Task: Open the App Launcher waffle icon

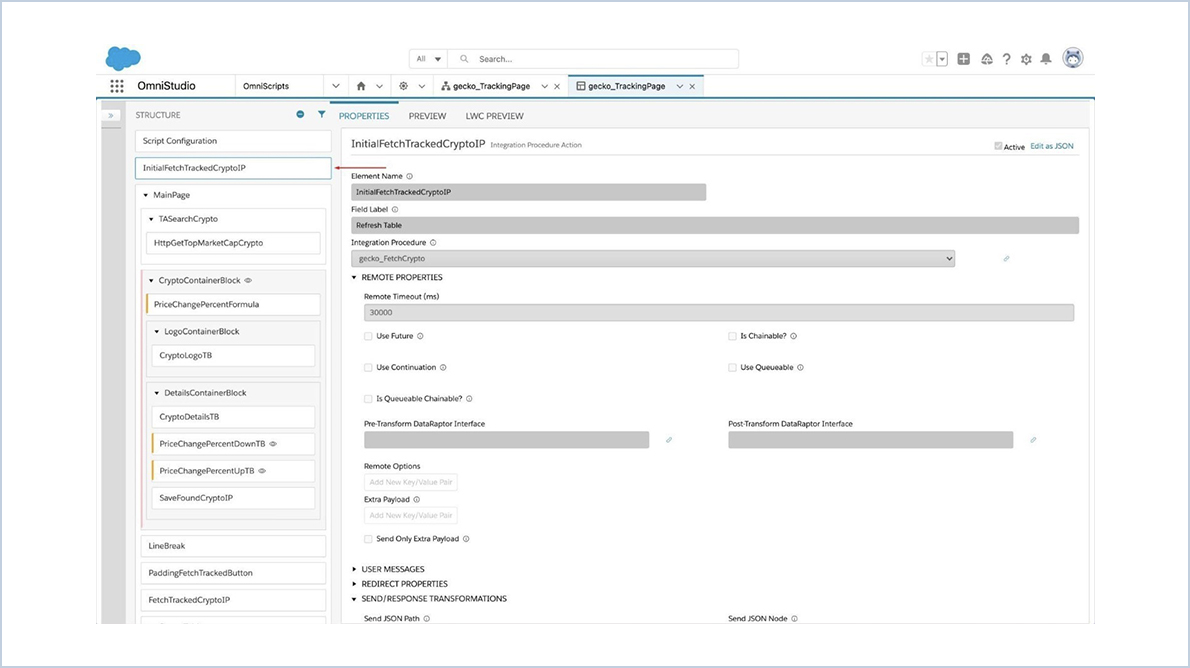Action: coord(117,85)
